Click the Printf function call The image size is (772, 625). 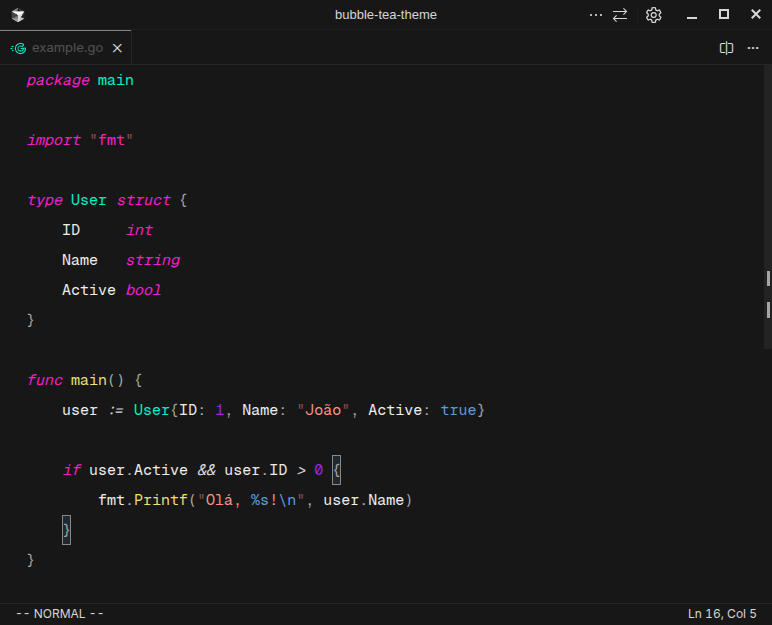click(161, 500)
